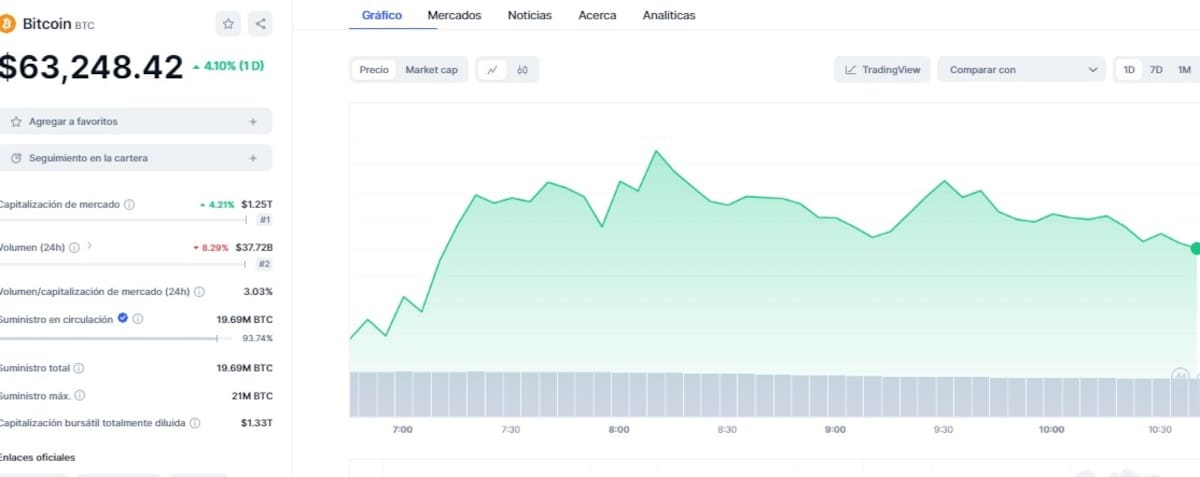Click the share icon next to Bitcoin
The image size is (1200, 477).
point(260,23)
